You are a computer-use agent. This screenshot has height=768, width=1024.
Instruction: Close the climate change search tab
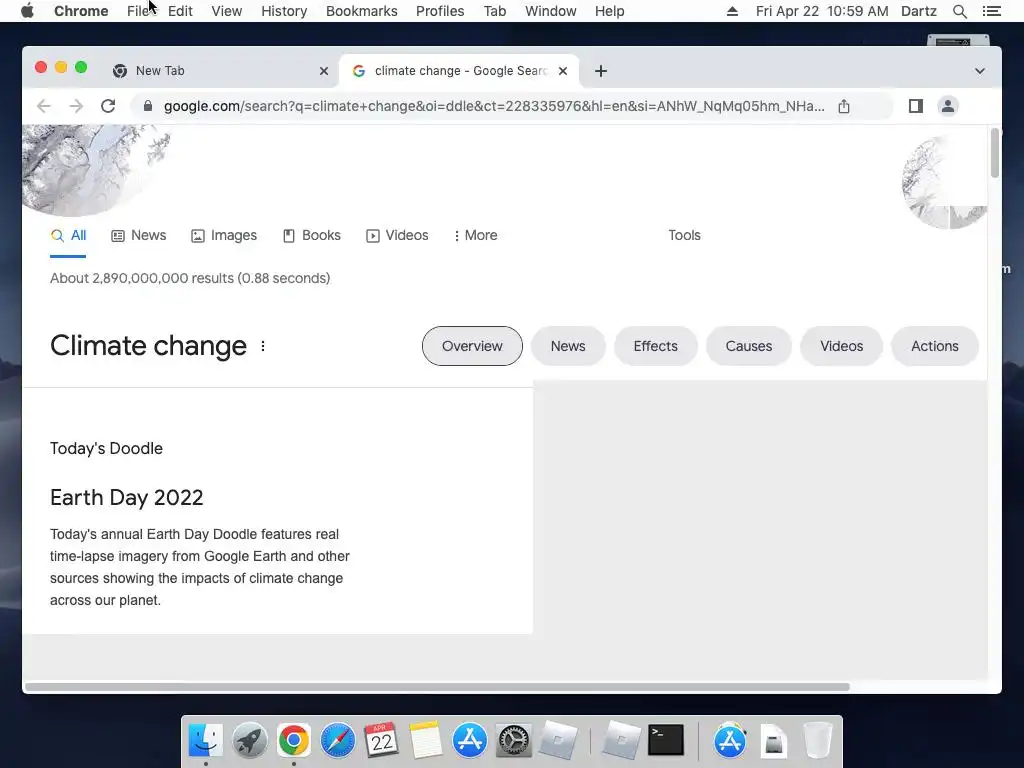coord(563,71)
